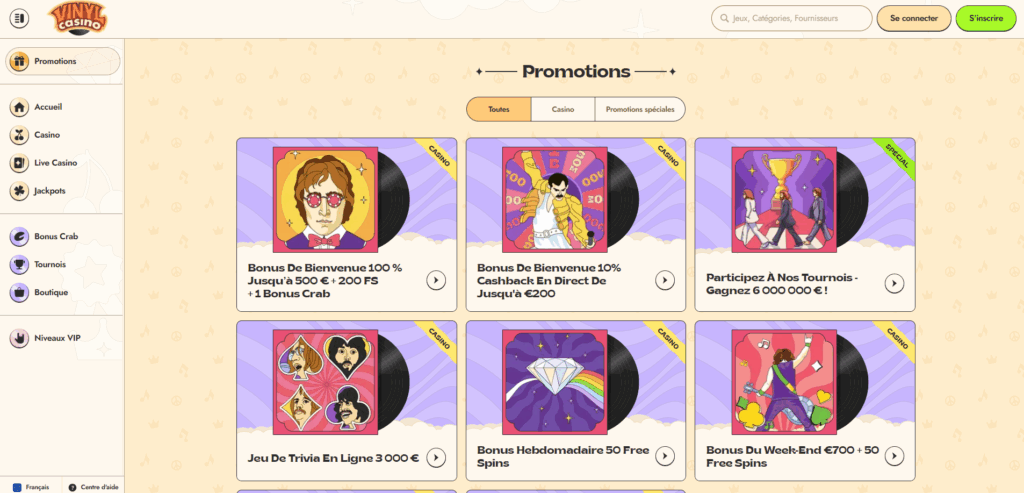Open Niveaux VIP rock-hand icon
The width and height of the screenshot is (1024, 493).
20,338
